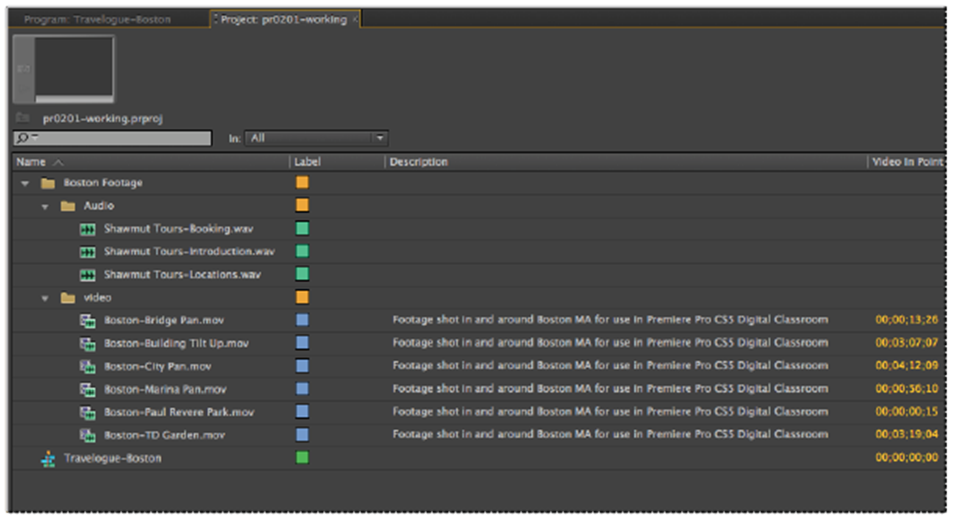953x519 pixels.
Task: Sort by Video In Point column header
Action: [906, 162]
